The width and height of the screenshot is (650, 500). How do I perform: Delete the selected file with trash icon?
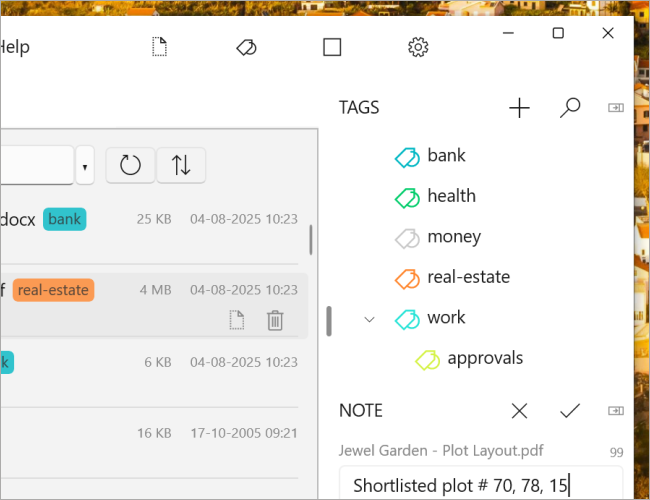point(275,320)
